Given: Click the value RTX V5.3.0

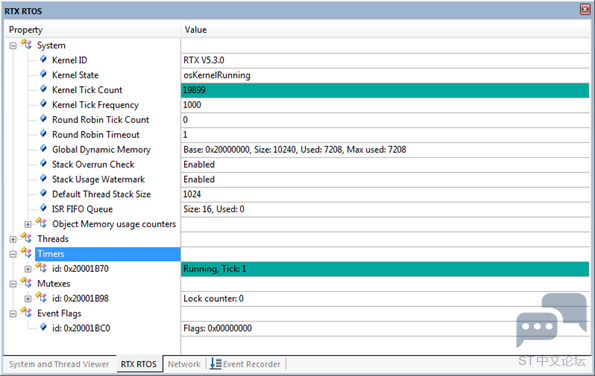Looking at the screenshot, I should (204, 60).
